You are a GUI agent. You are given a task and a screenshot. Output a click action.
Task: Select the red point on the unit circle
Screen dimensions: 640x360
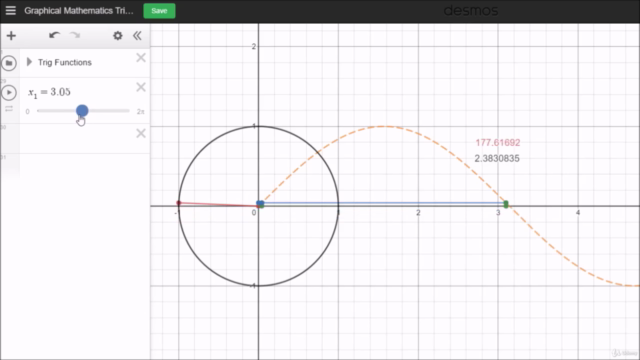coord(178,203)
